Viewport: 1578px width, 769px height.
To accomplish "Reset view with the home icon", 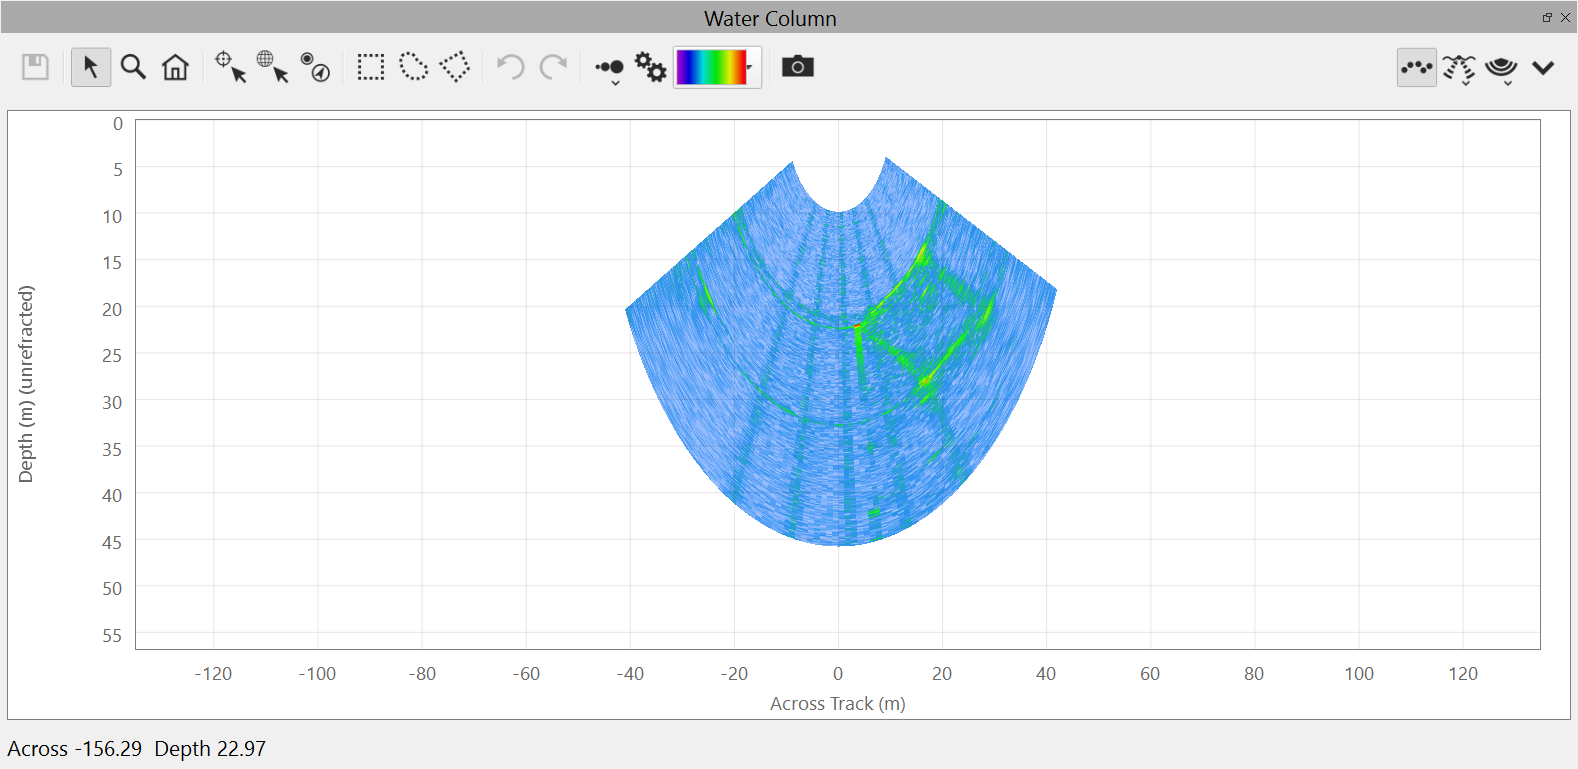I will [x=175, y=67].
